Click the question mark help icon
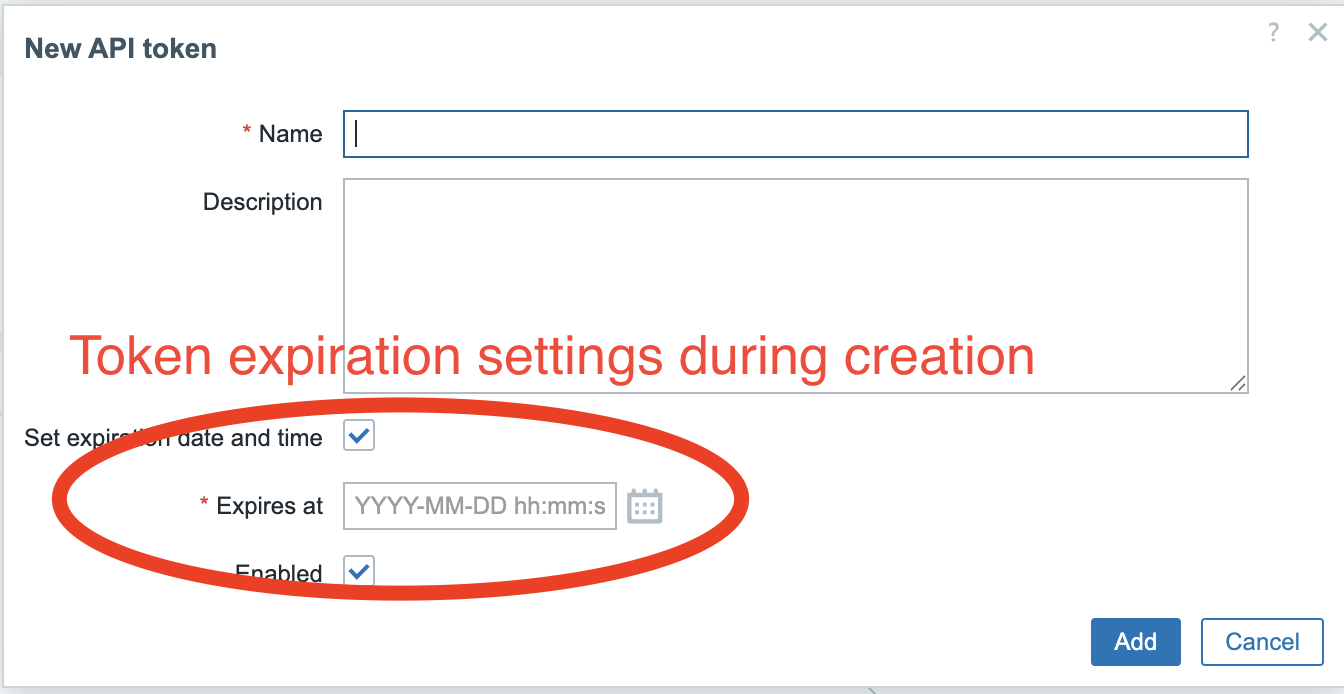Screen dimensions: 1344x694 point(1273,33)
